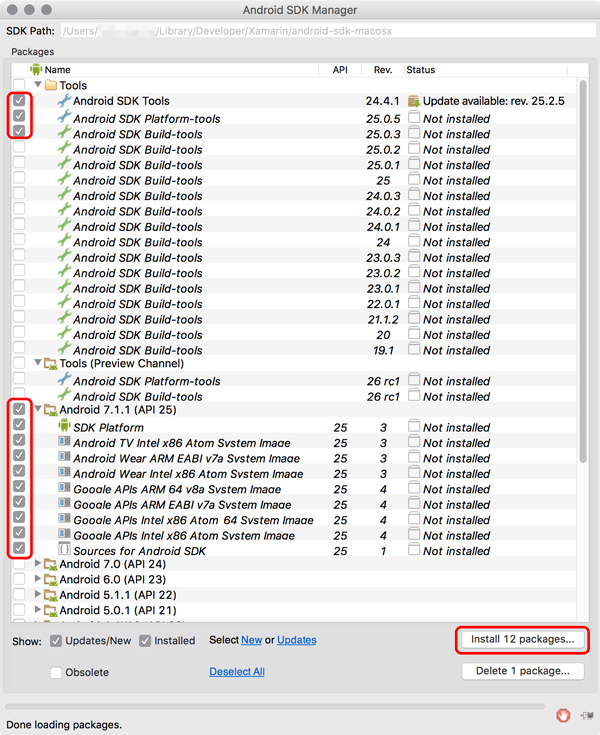The image size is (600, 735).
Task: Uncheck Android SDK Platform-tools 25.0.5 checkbox
Action: (x=19, y=115)
